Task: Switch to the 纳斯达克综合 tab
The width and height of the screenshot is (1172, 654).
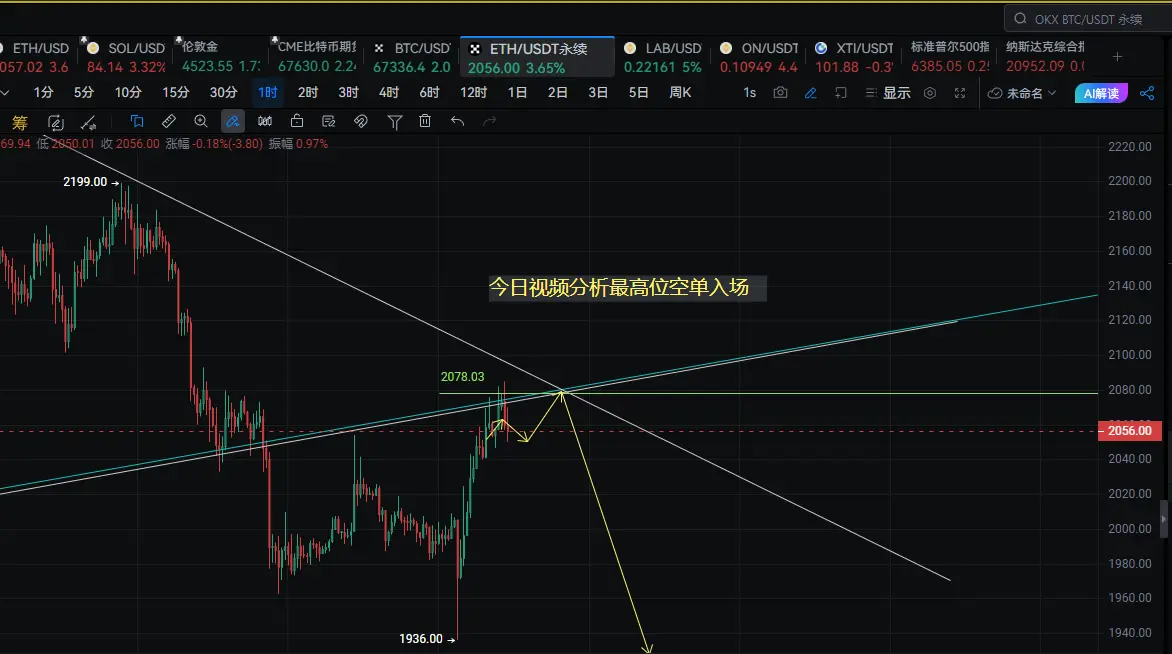Action: (1045, 57)
